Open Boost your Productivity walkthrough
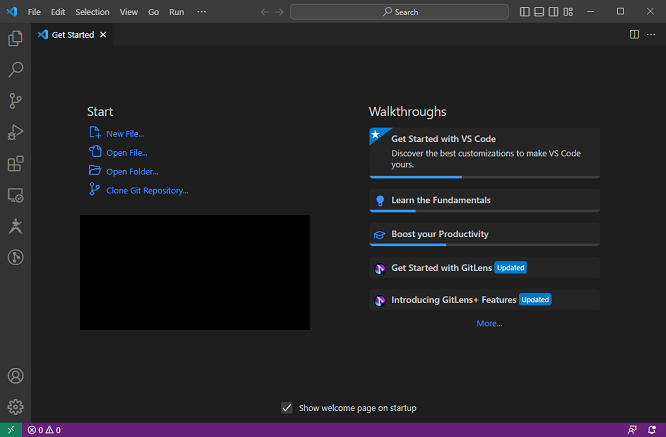This screenshot has width=666, height=437. tap(485, 234)
